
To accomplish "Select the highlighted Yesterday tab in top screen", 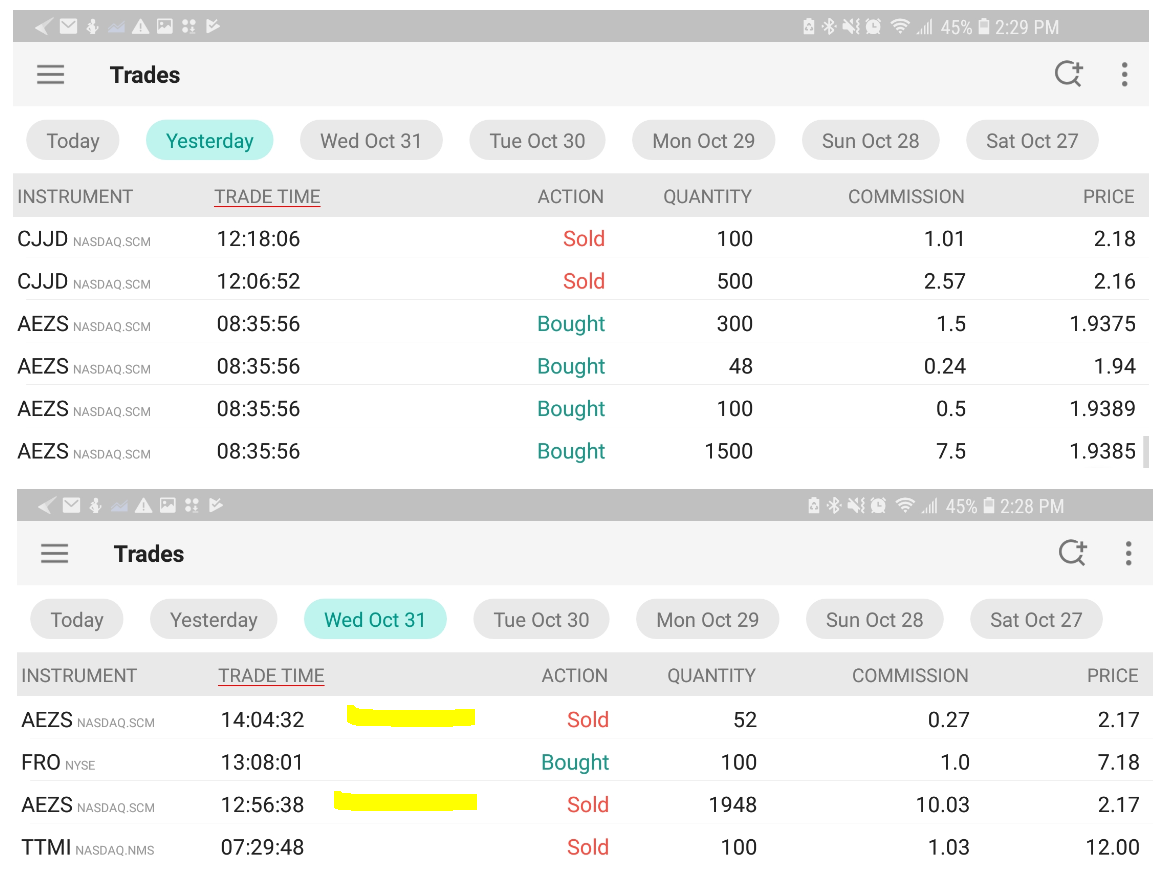I will coord(209,141).
